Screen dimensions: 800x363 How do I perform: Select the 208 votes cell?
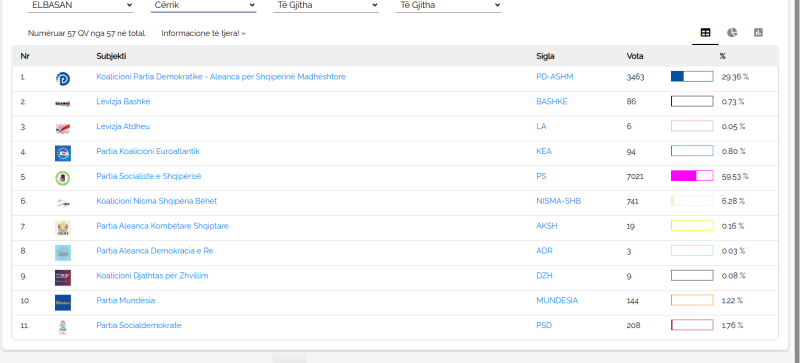point(633,326)
